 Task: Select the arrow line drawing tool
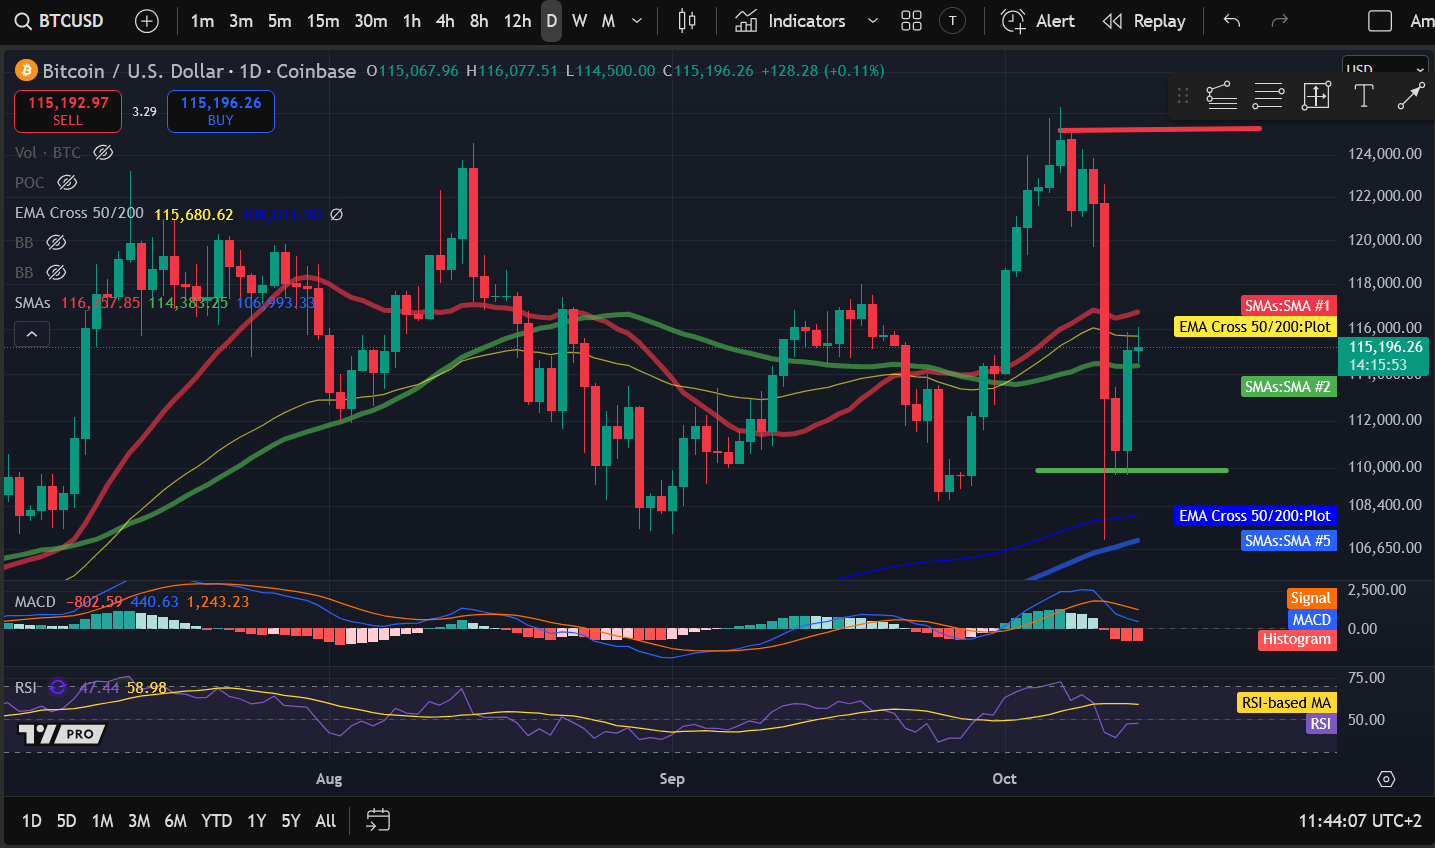coord(1410,96)
